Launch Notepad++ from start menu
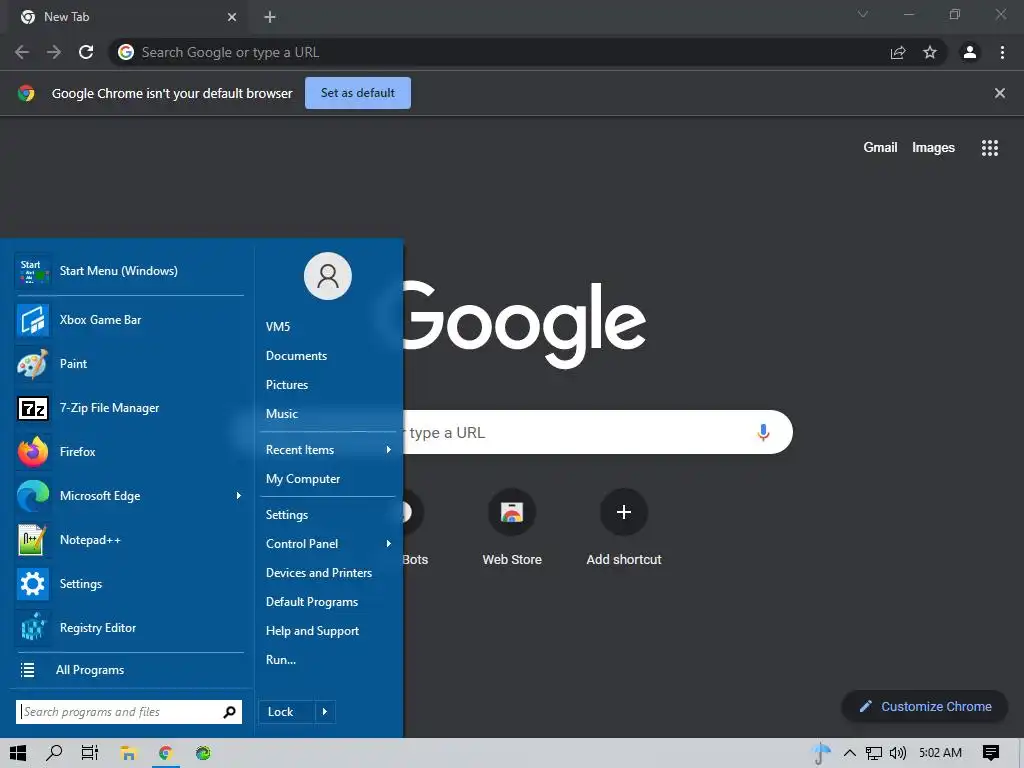The height and width of the screenshot is (768, 1024). pyautogui.click(x=129, y=540)
